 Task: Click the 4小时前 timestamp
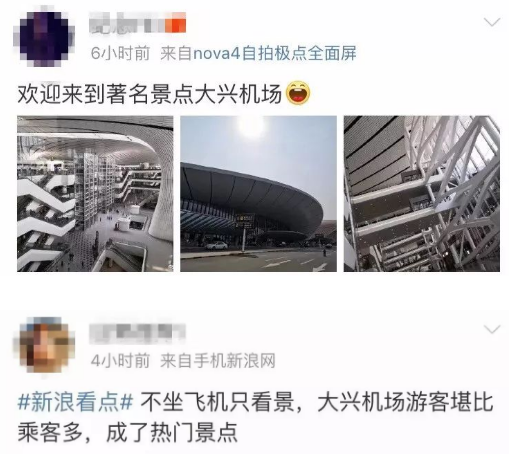(120, 361)
